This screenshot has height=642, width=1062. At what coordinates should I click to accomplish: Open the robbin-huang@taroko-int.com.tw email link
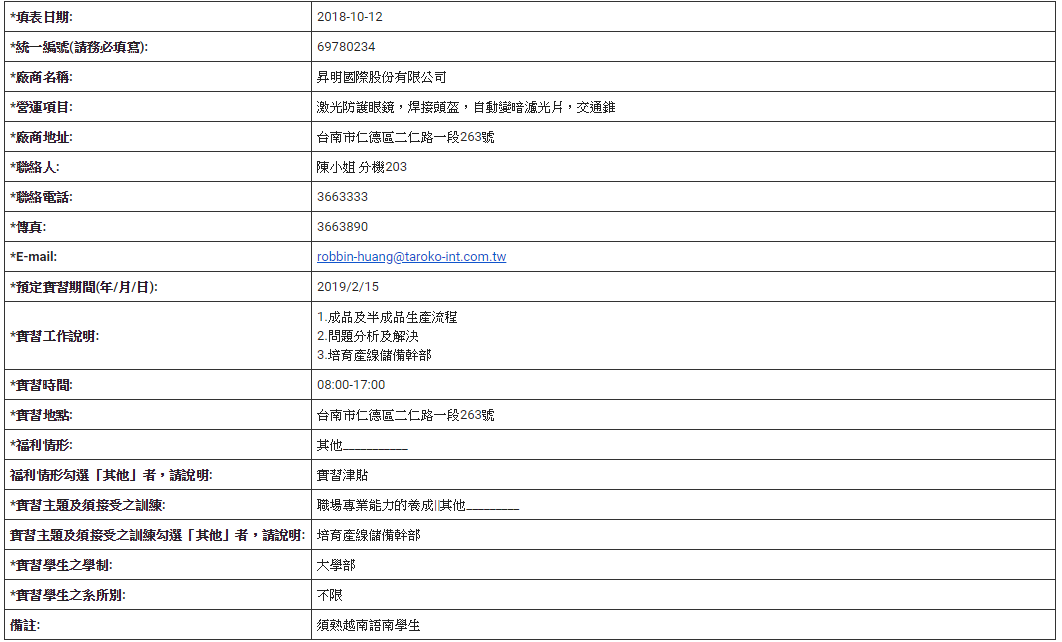411,257
